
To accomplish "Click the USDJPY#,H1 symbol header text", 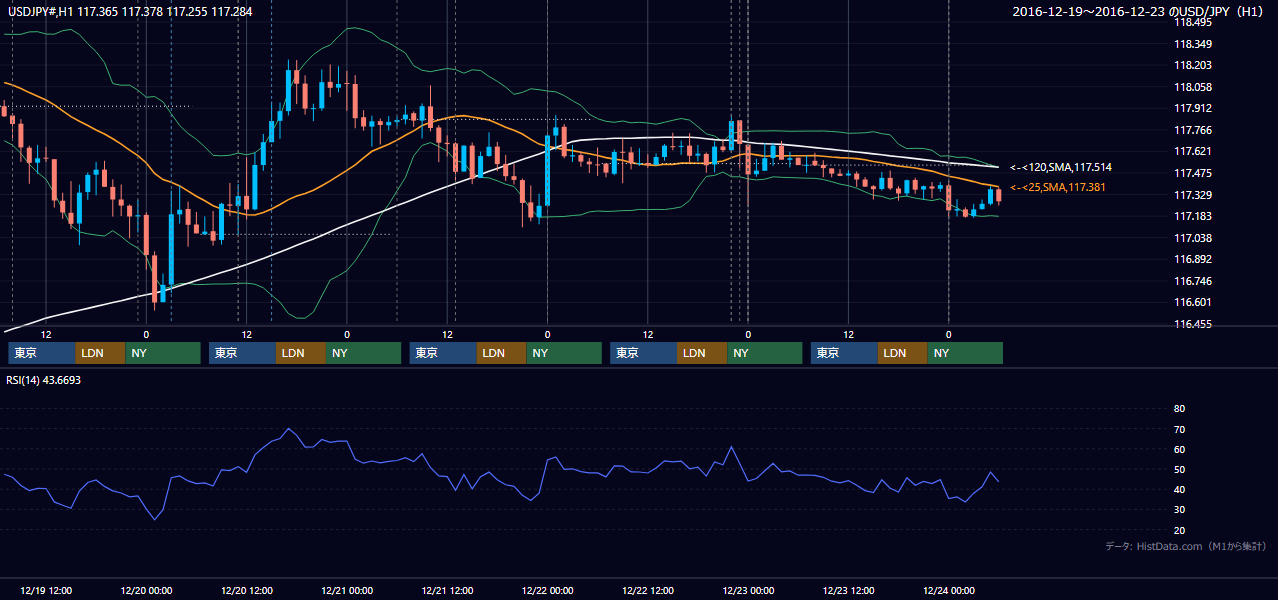I will pos(130,12).
